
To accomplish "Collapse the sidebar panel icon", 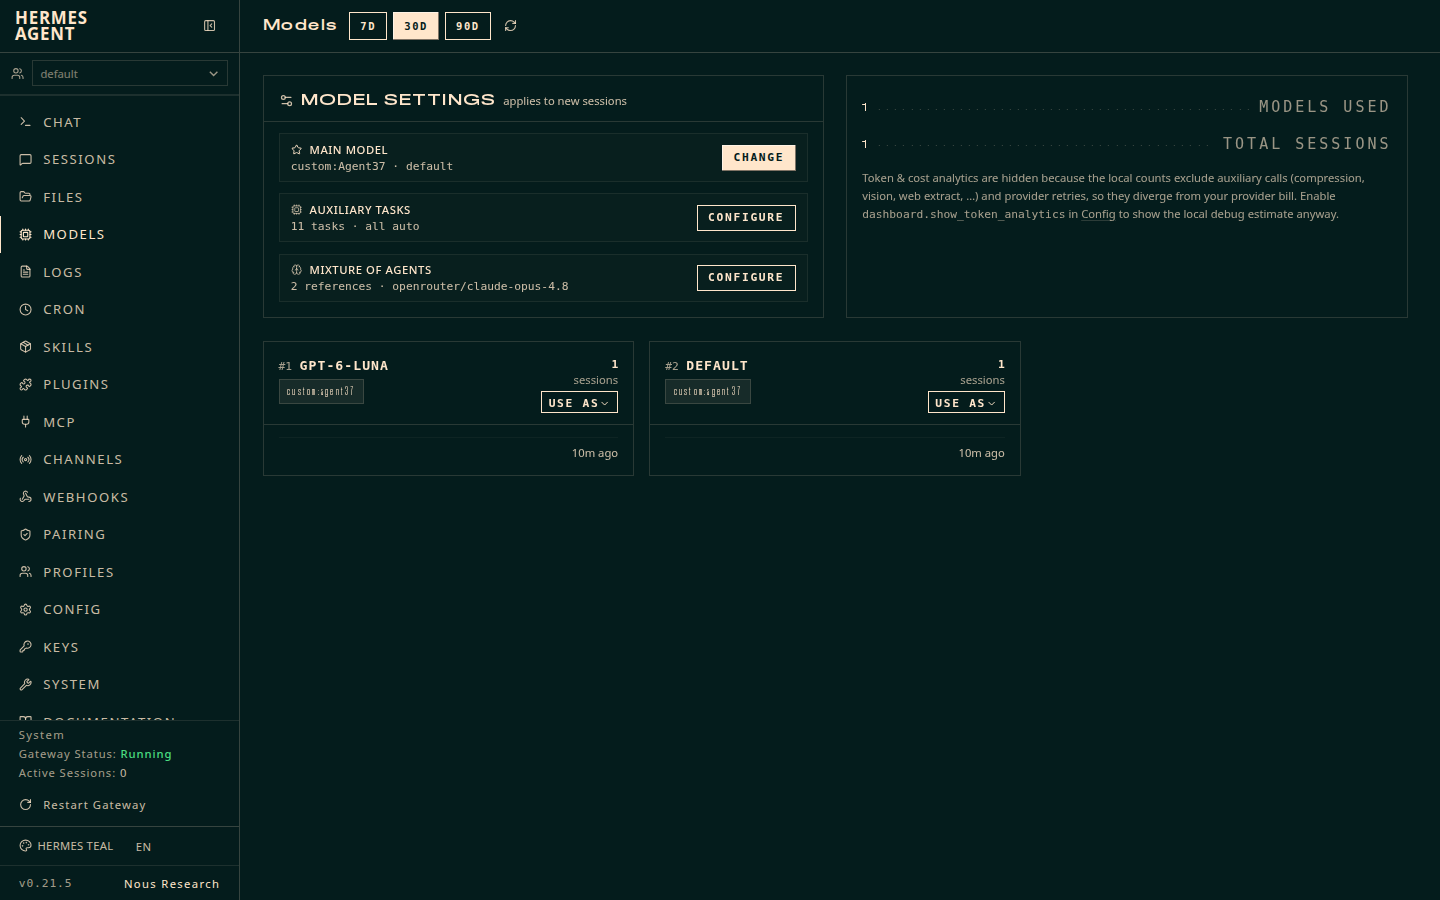I will (x=210, y=26).
